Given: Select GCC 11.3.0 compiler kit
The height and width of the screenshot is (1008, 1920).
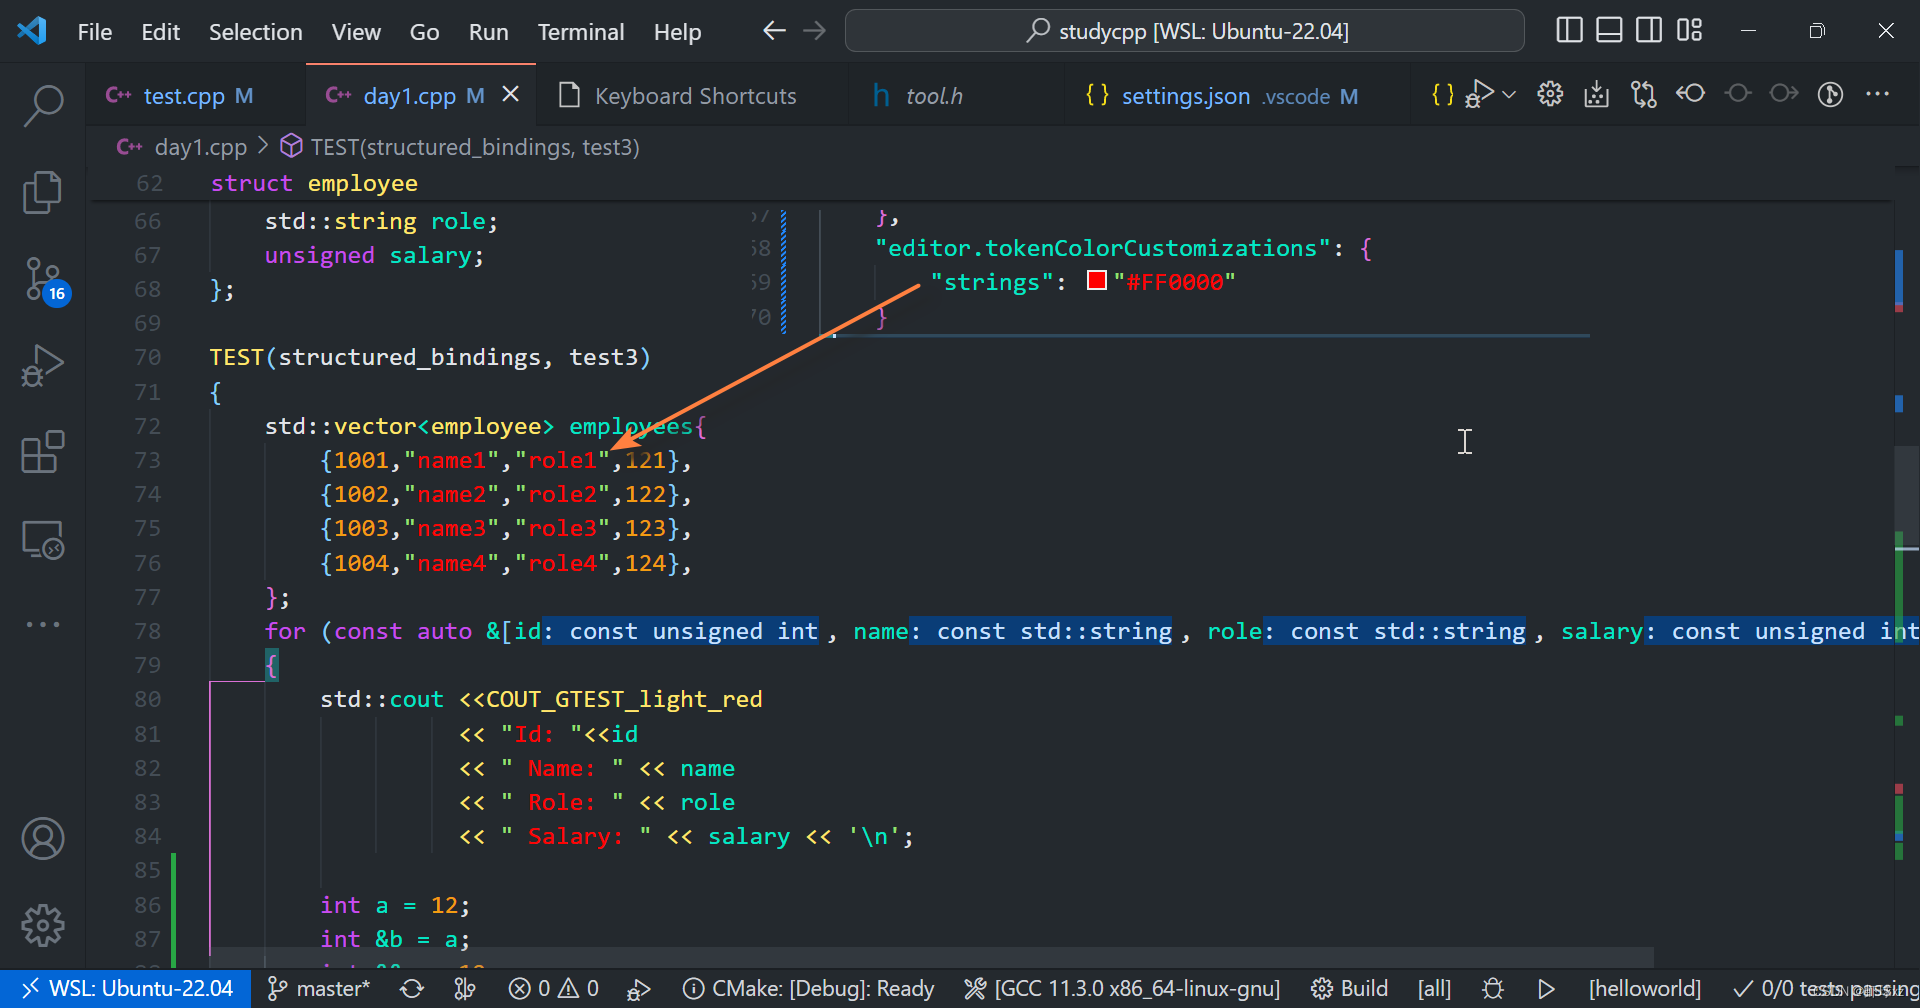Looking at the screenshot, I should coord(1122,988).
